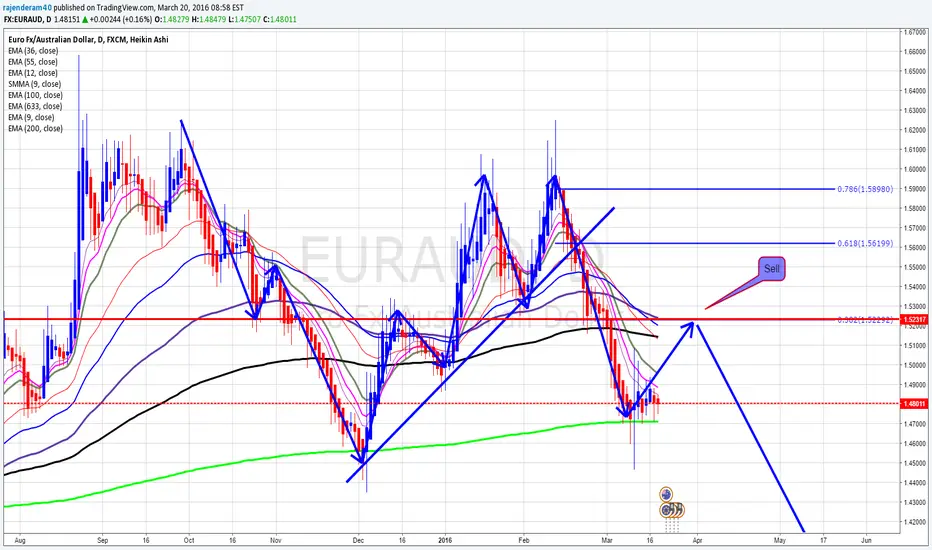
Task: Click the close value C:1.48011
Action: tap(281, 20)
